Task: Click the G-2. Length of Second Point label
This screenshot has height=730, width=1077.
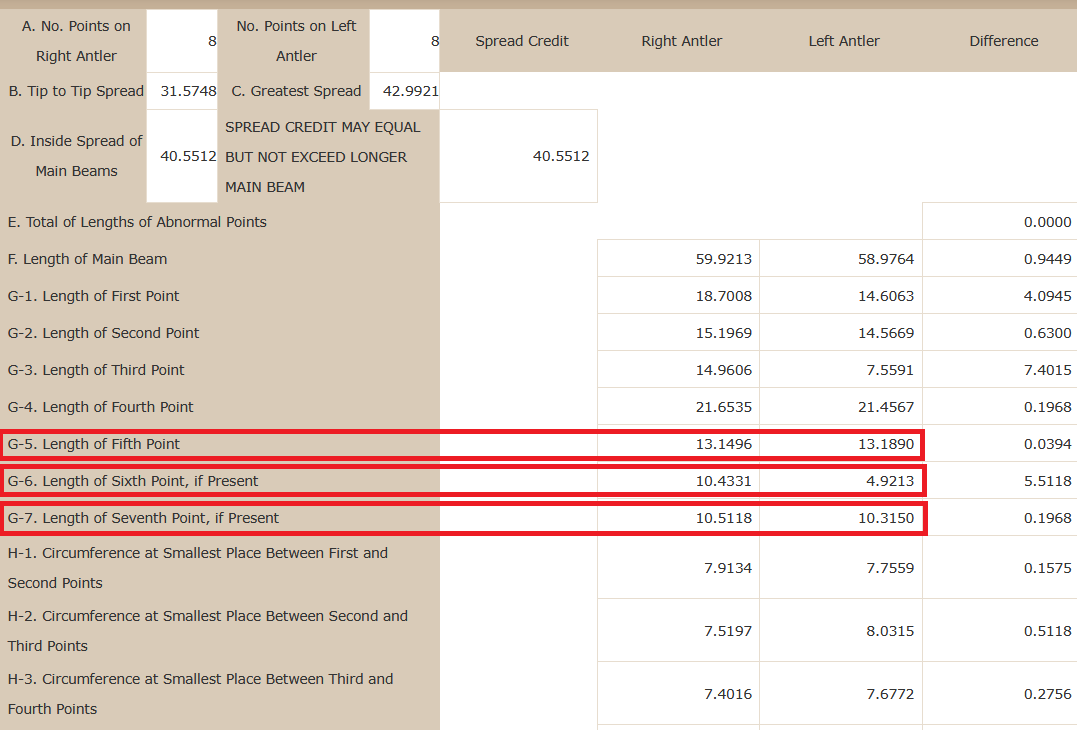Action: [x=103, y=333]
